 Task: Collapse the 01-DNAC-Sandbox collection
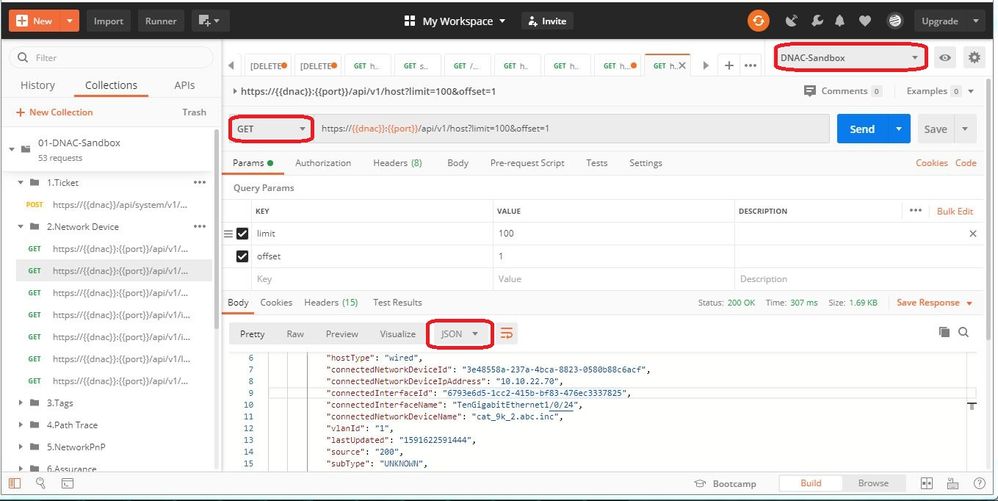tap(11, 150)
